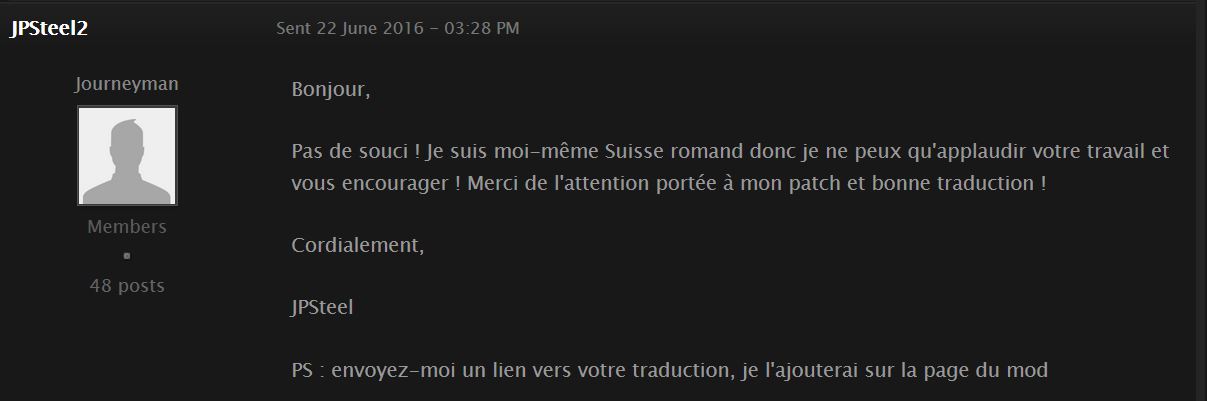This screenshot has height=401, width=1207.
Task: Click the small reputation pip below Members
Action: (127, 256)
